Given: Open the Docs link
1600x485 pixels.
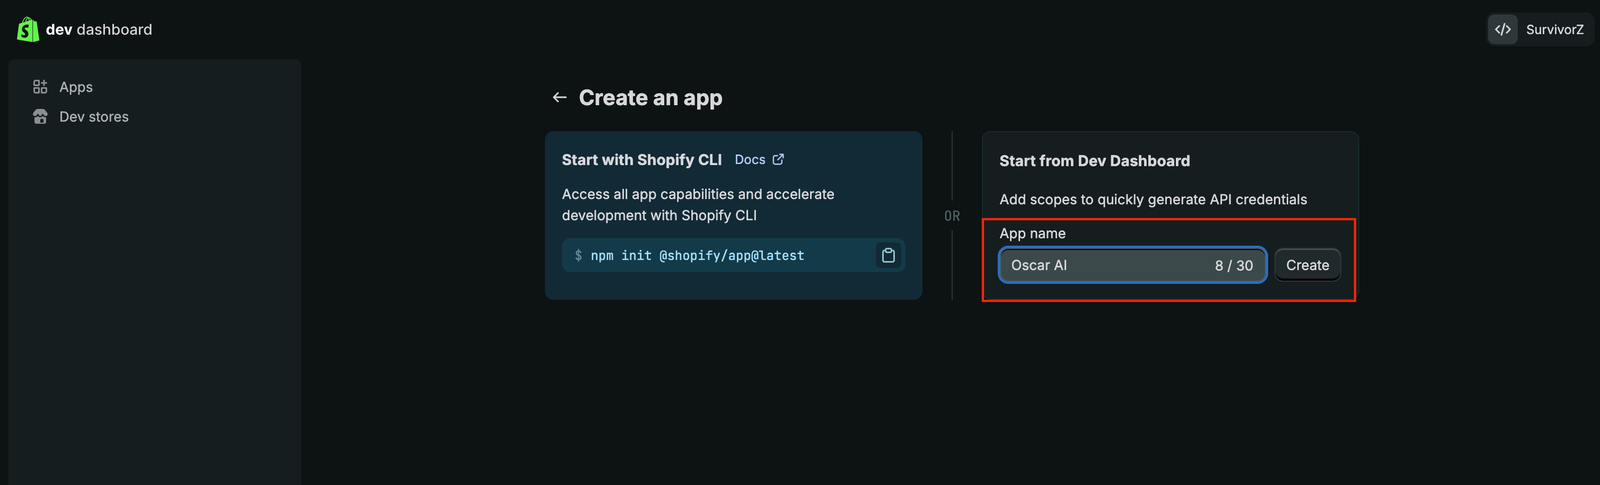Looking at the screenshot, I should 750,160.
